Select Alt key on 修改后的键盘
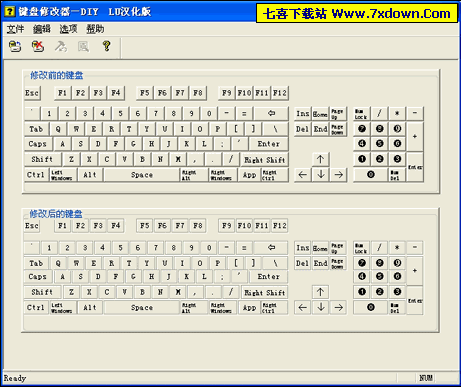Viewport: 461px width, 387px height. (x=90, y=307)
